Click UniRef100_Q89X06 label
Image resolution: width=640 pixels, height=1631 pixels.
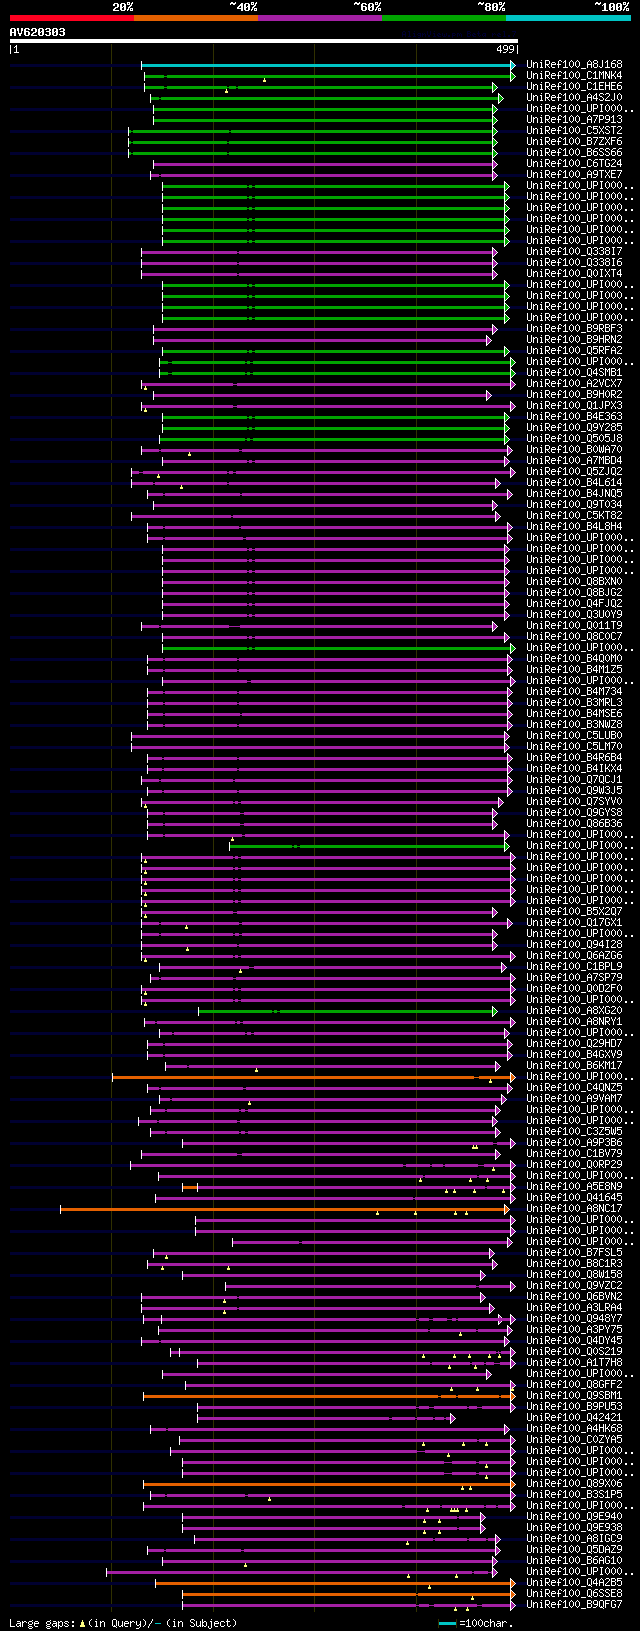tap(574, 1483)
